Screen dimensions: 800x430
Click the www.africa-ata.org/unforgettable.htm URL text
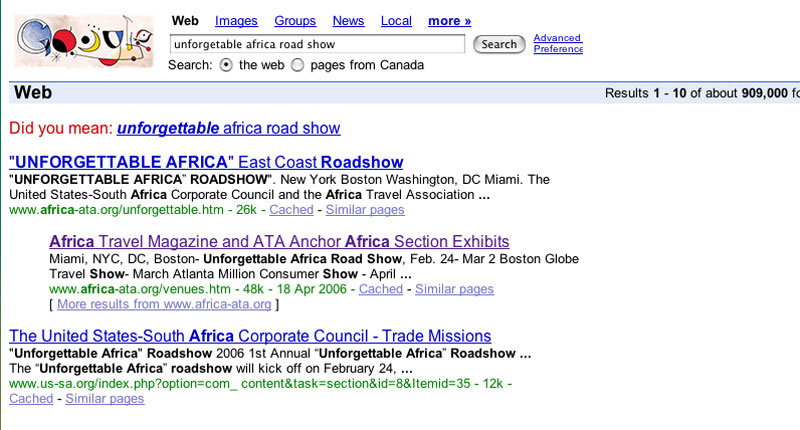[116, 210]
